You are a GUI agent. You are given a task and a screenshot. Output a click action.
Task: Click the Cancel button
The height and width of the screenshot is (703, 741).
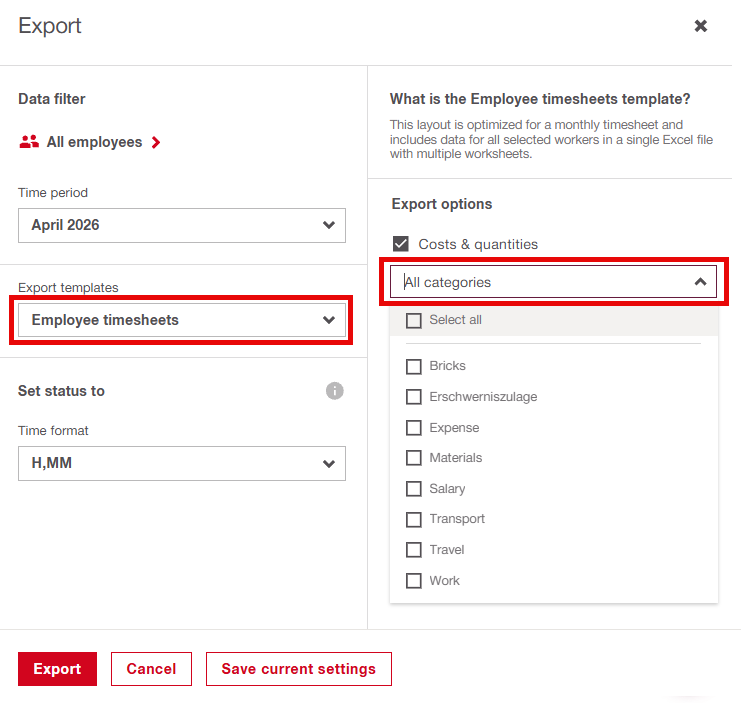[x=151, y=669]
